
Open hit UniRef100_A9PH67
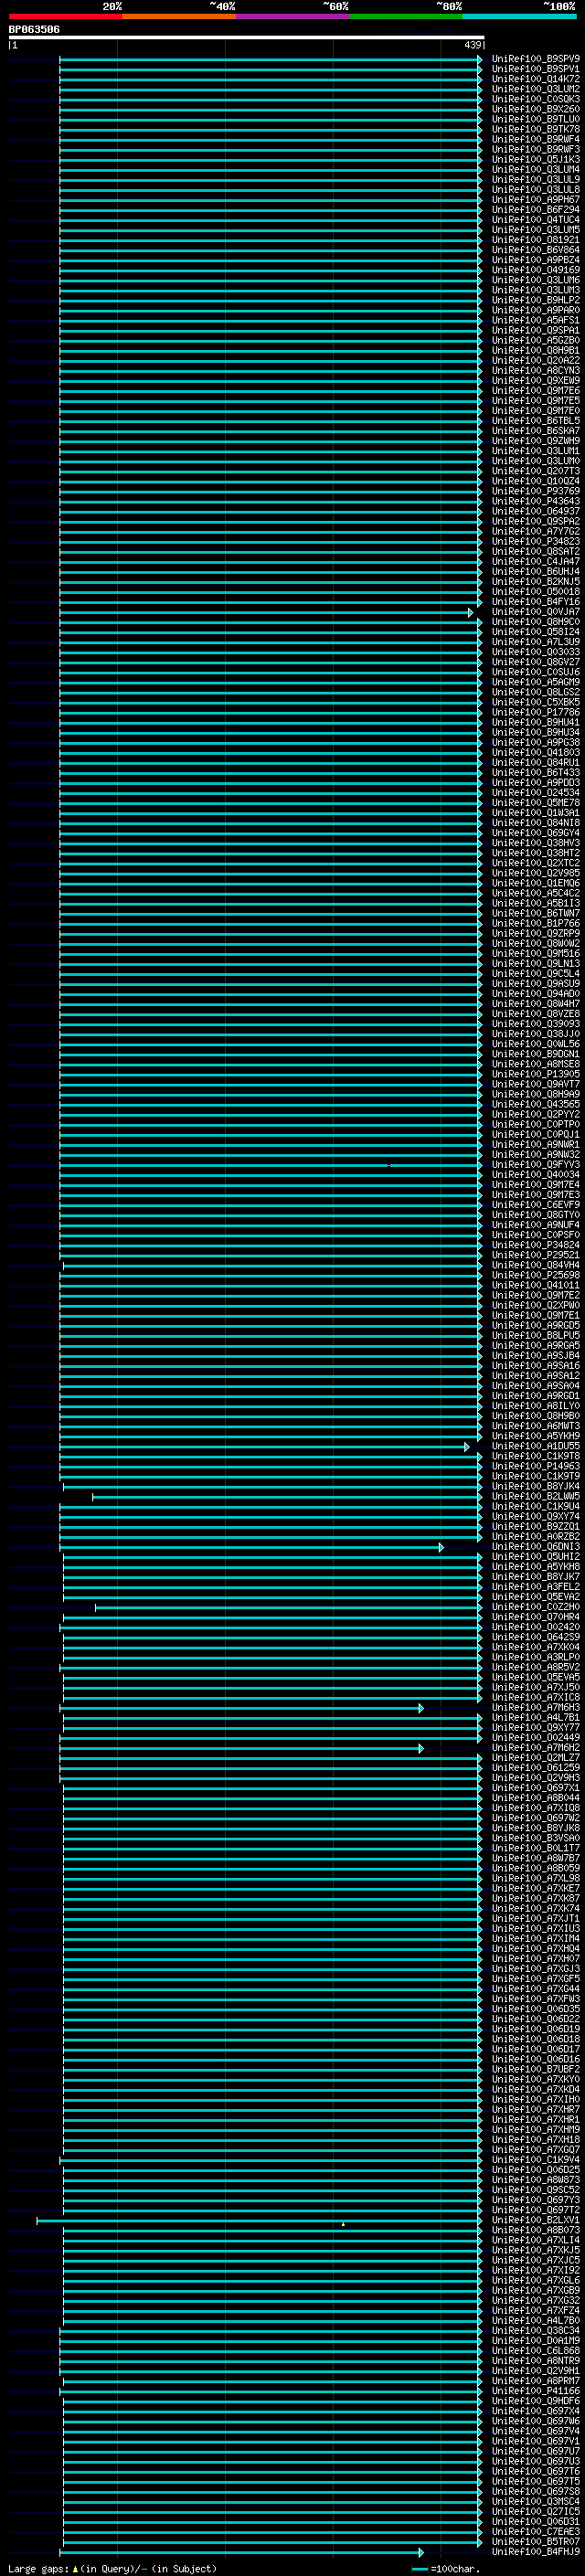[x=536, y=200]
